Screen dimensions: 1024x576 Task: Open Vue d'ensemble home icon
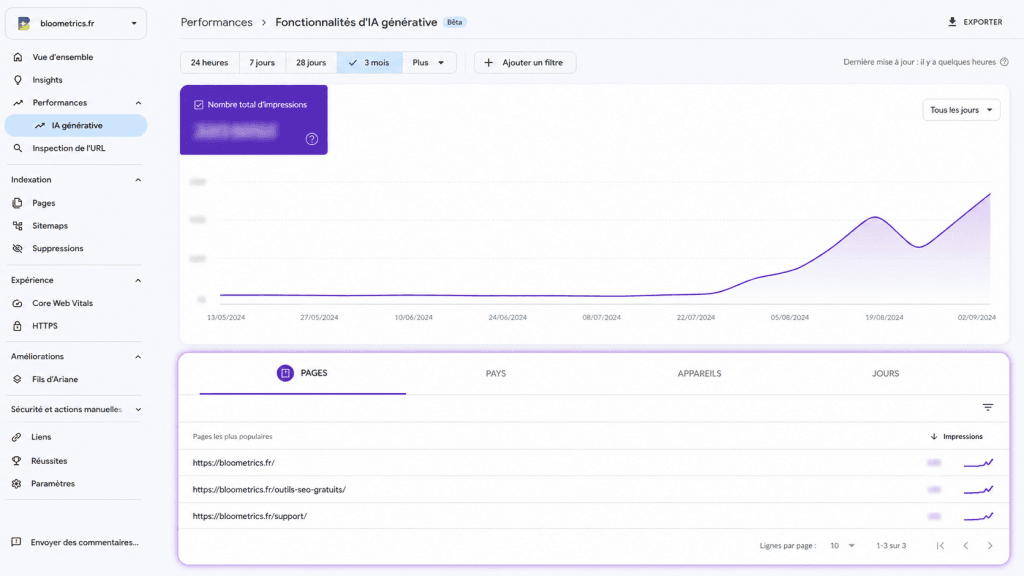18,57
